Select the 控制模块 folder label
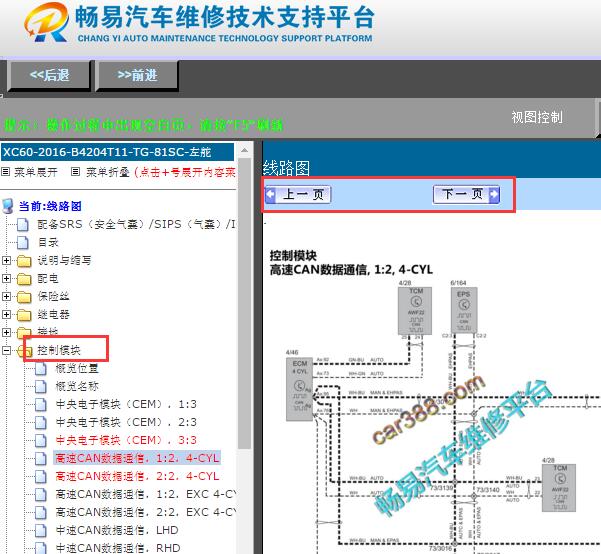The image size is (601, 554). point(59,350)
